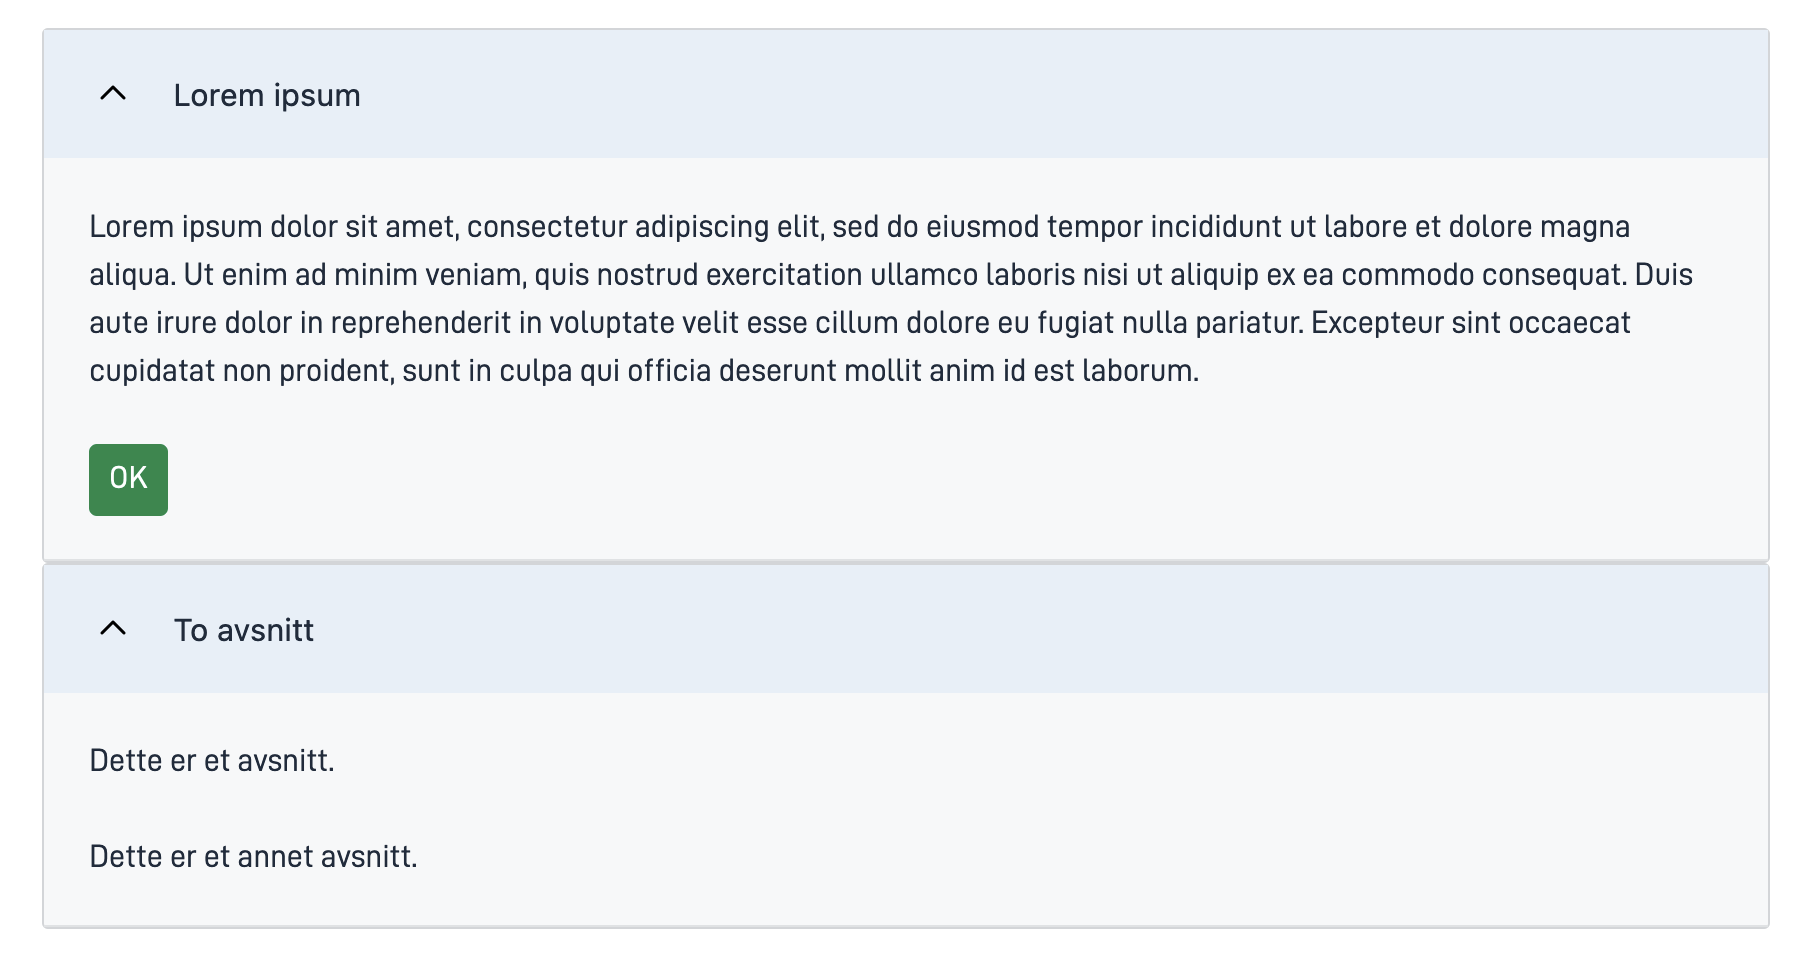Image resolution: width=1810 pixels, height=954 pixels.
Task: Click empty space in To avsnitt header bar
Action: [x=1000, y=630]
